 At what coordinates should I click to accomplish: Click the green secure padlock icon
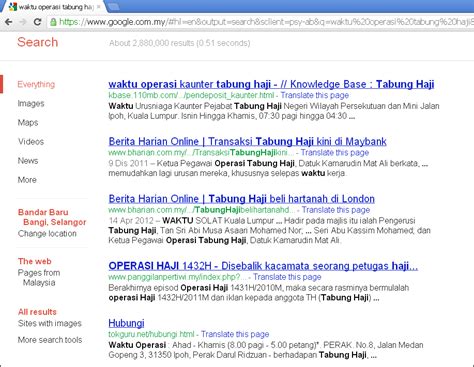coord(53,22)
